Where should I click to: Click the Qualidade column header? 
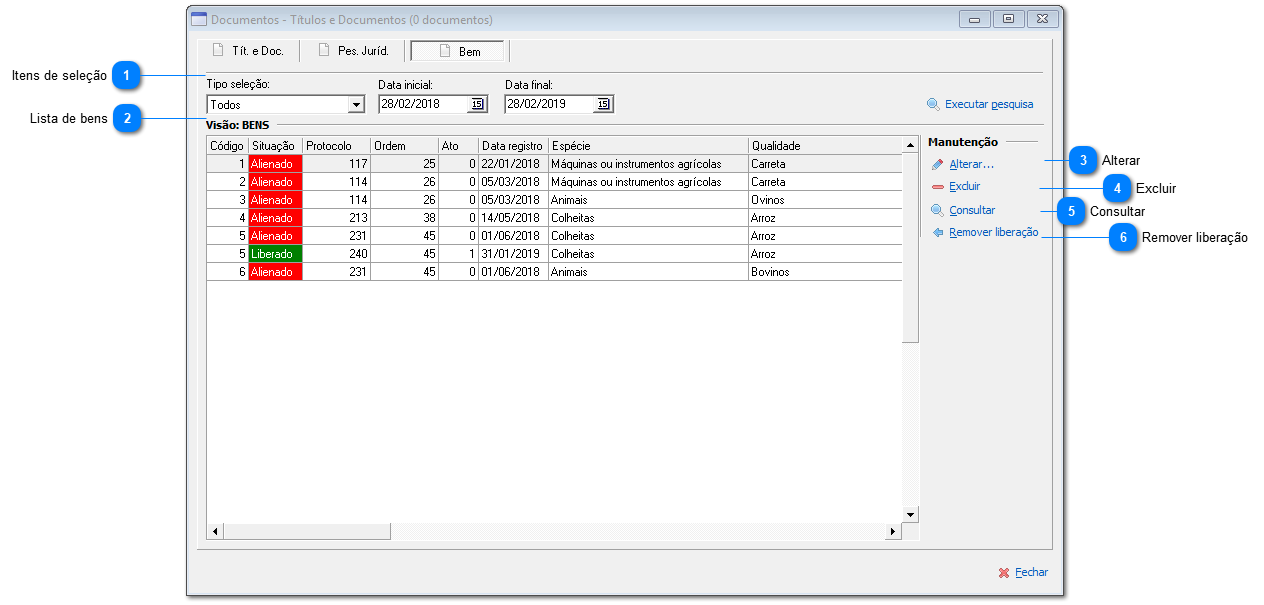(x=825, y=146)
